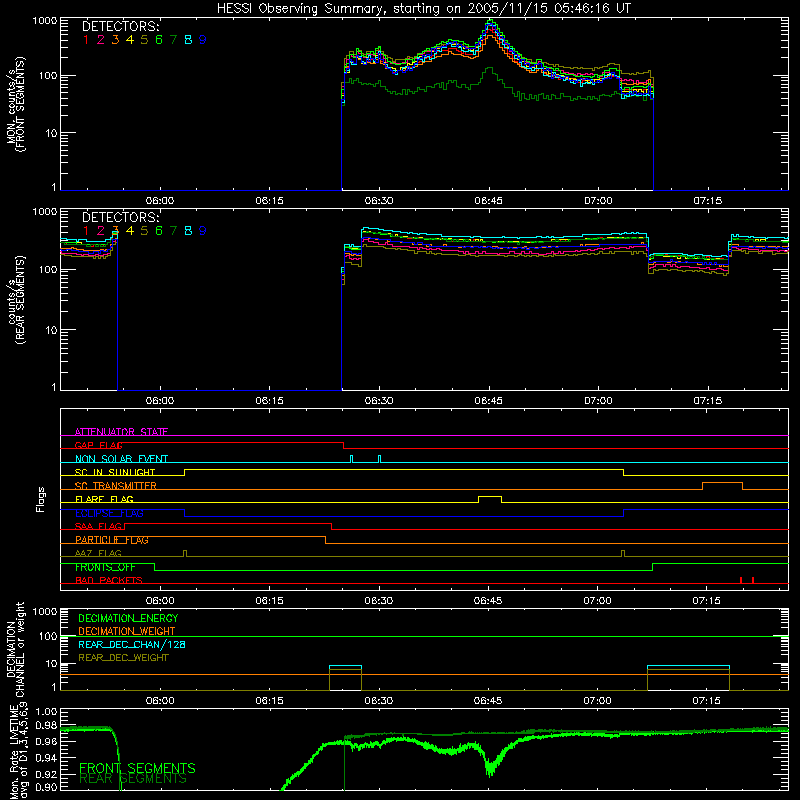800x800 pixels.
Task: Click the 07:15 time tick under the flags panel
Action: (x=707, y=601)
